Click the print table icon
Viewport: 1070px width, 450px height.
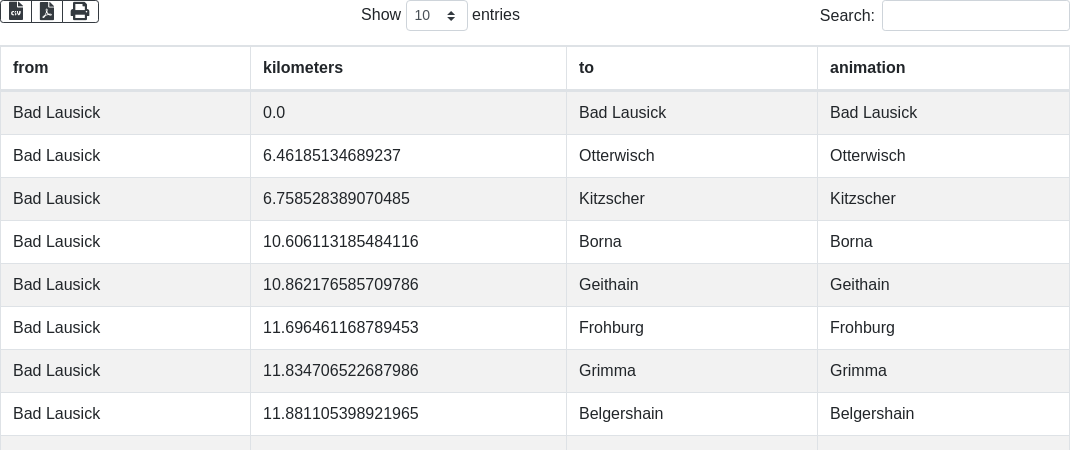coord(80,11)
